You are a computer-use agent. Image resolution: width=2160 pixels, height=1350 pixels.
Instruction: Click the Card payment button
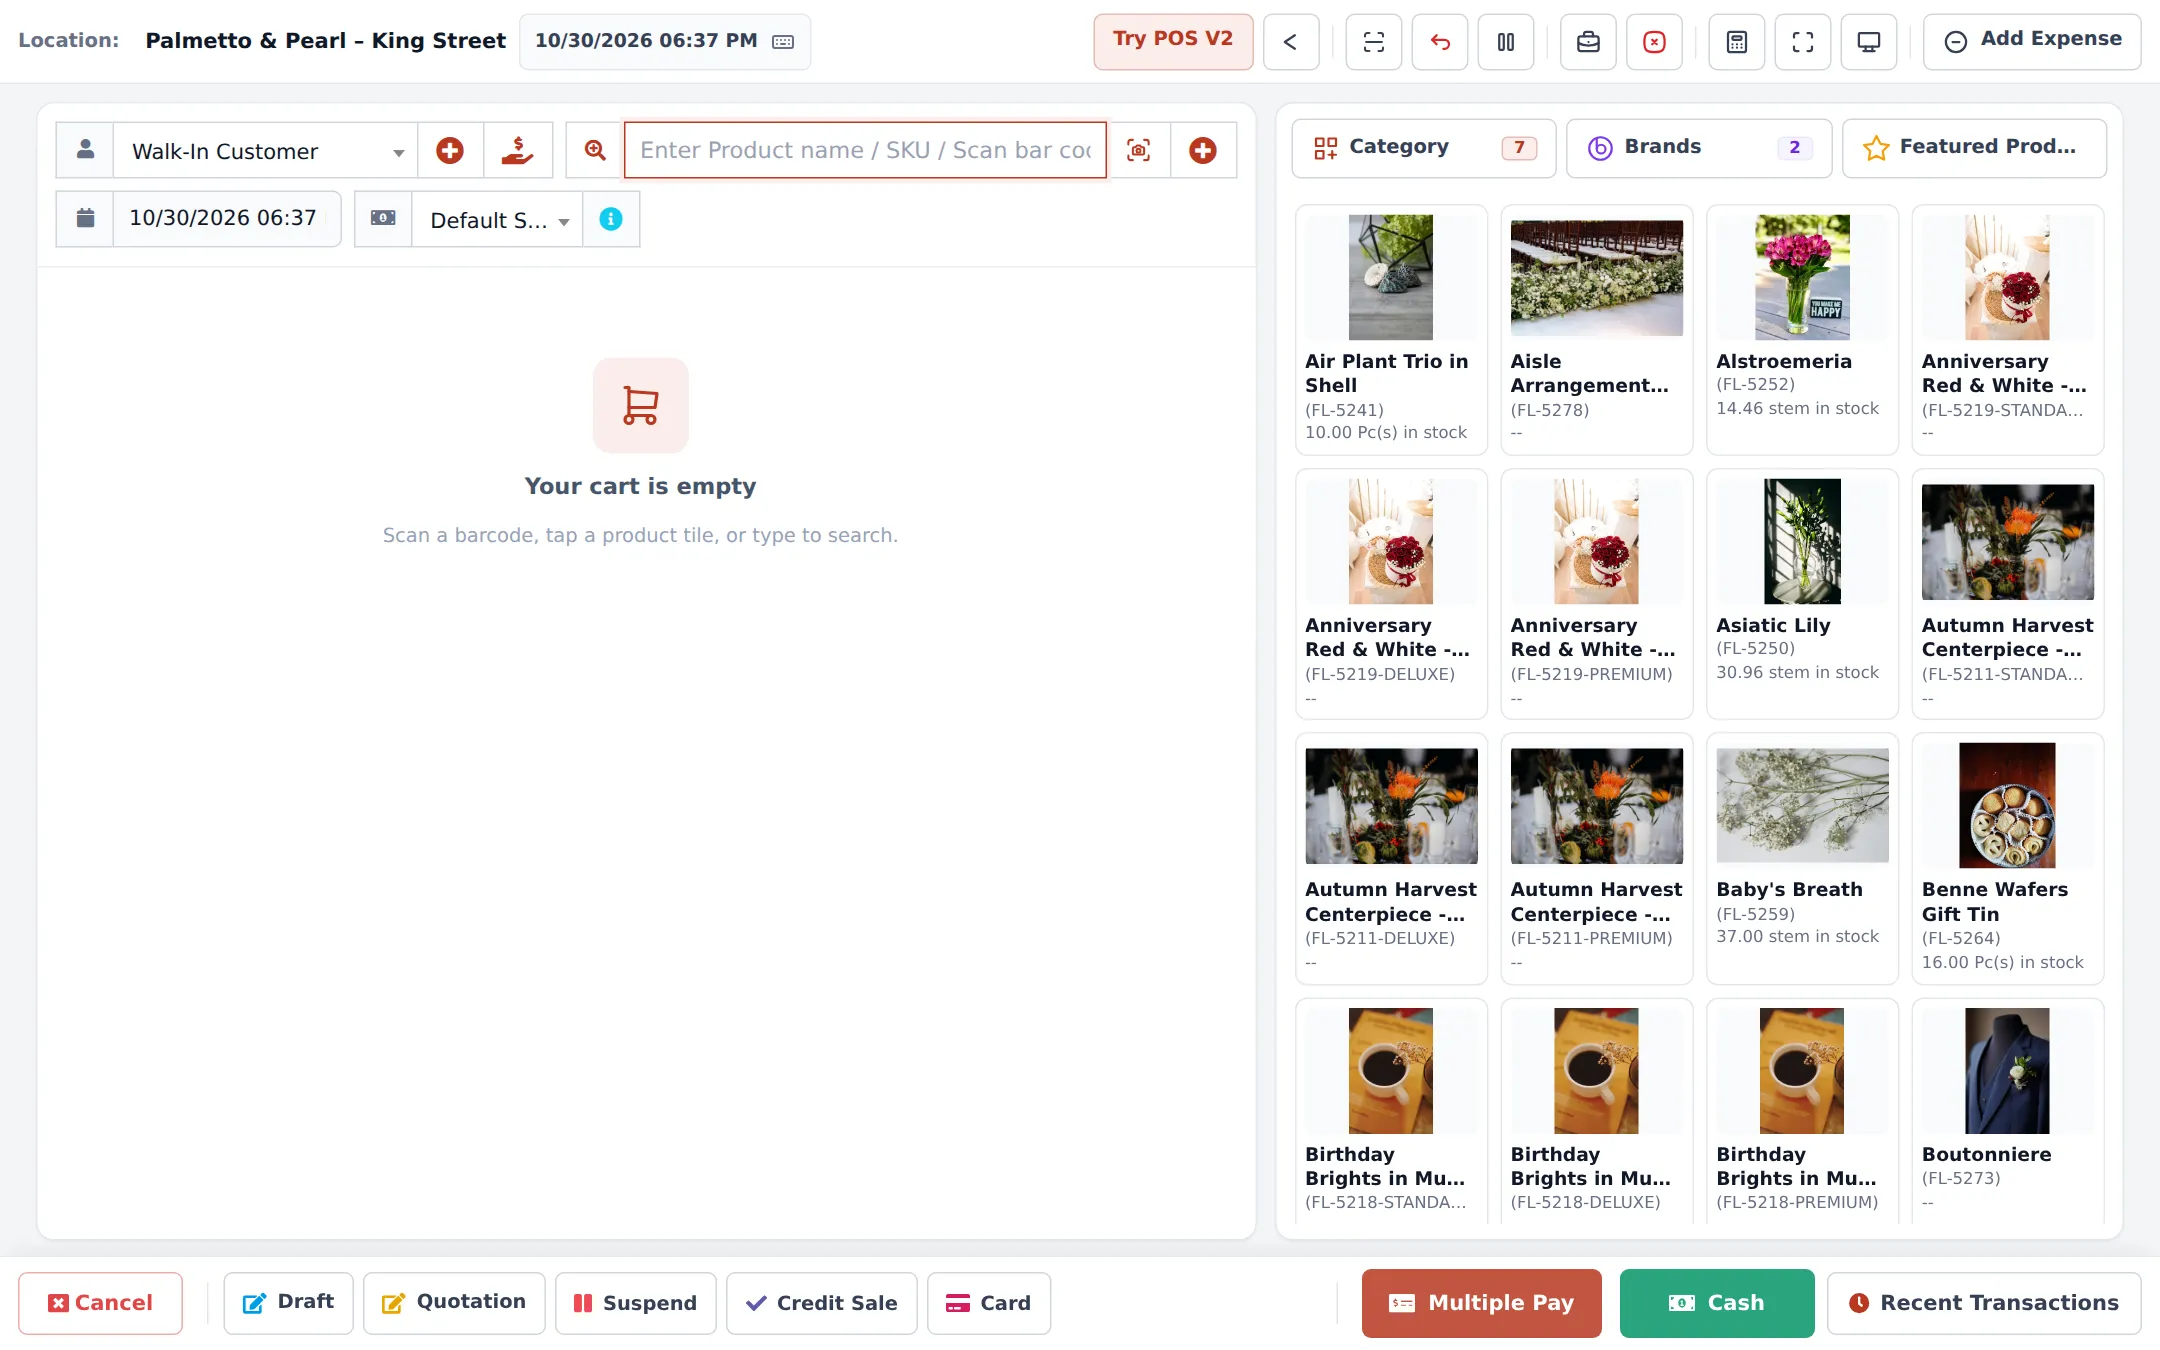point(988,1303)
